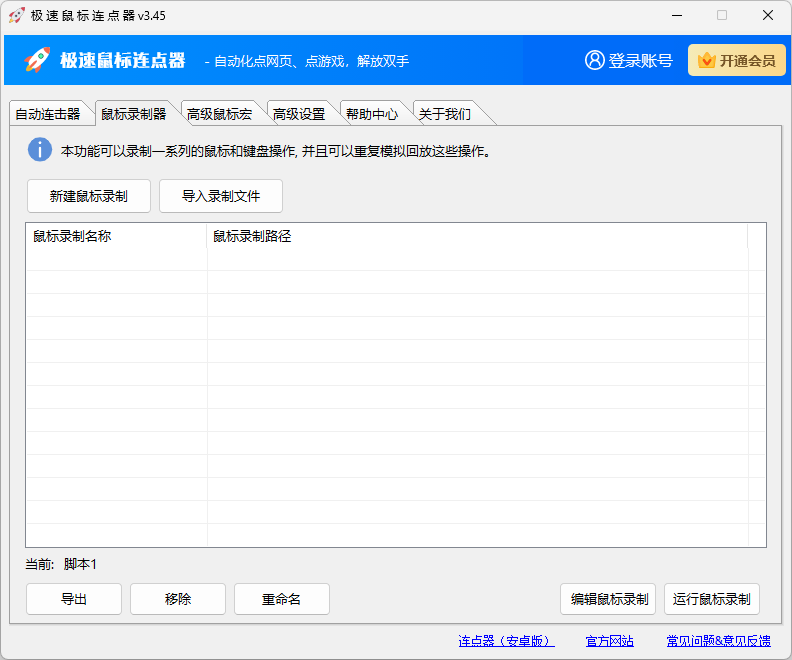The width and height of the screenshot is (792, 660).
Task: Click the 重命名 button
Action: [x=282, y=599]
